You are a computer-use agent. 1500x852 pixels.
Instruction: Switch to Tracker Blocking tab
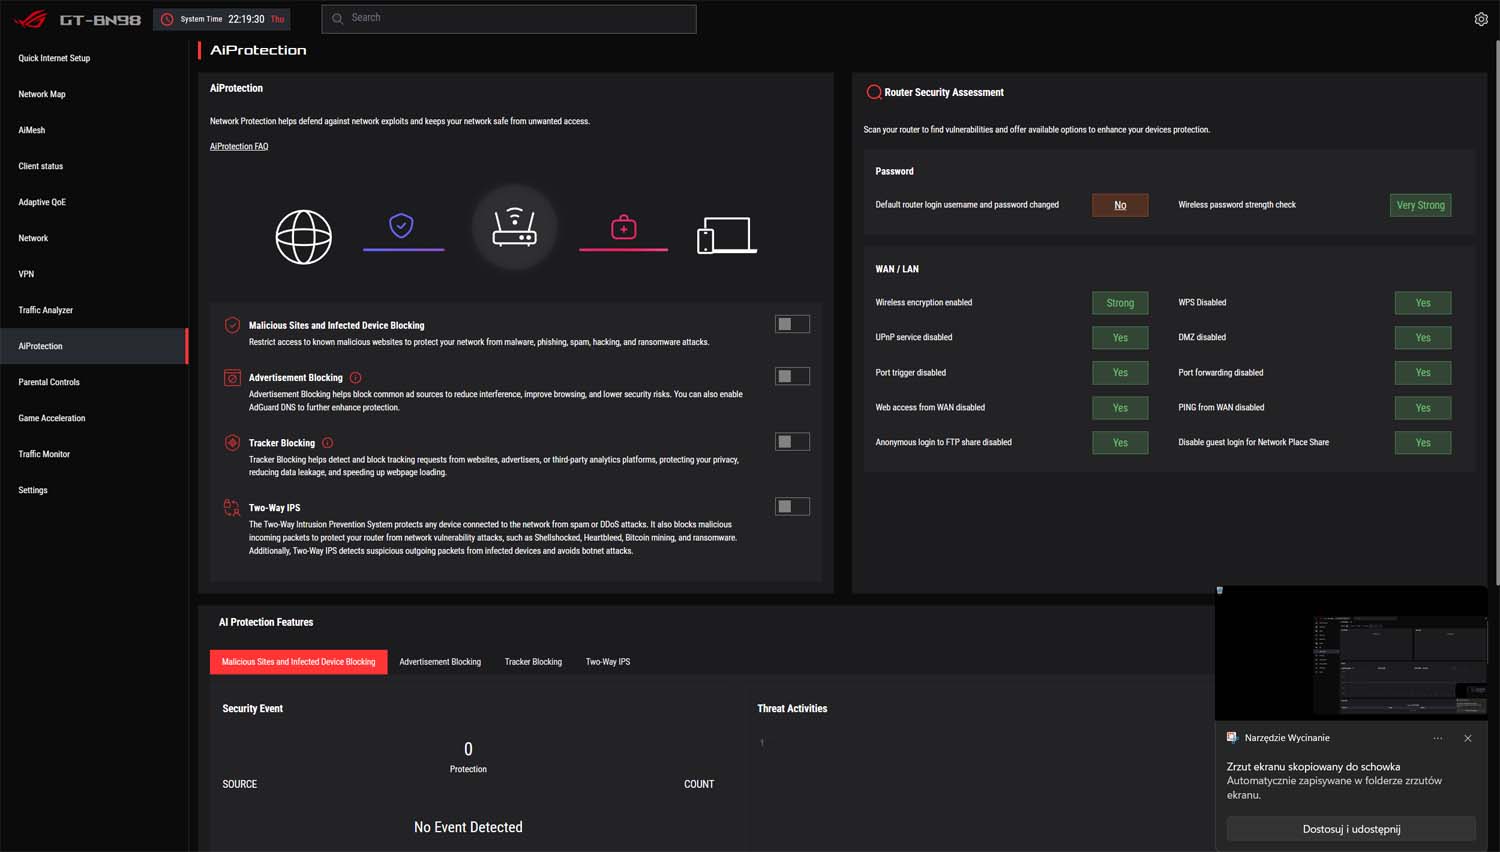[533, 662]
